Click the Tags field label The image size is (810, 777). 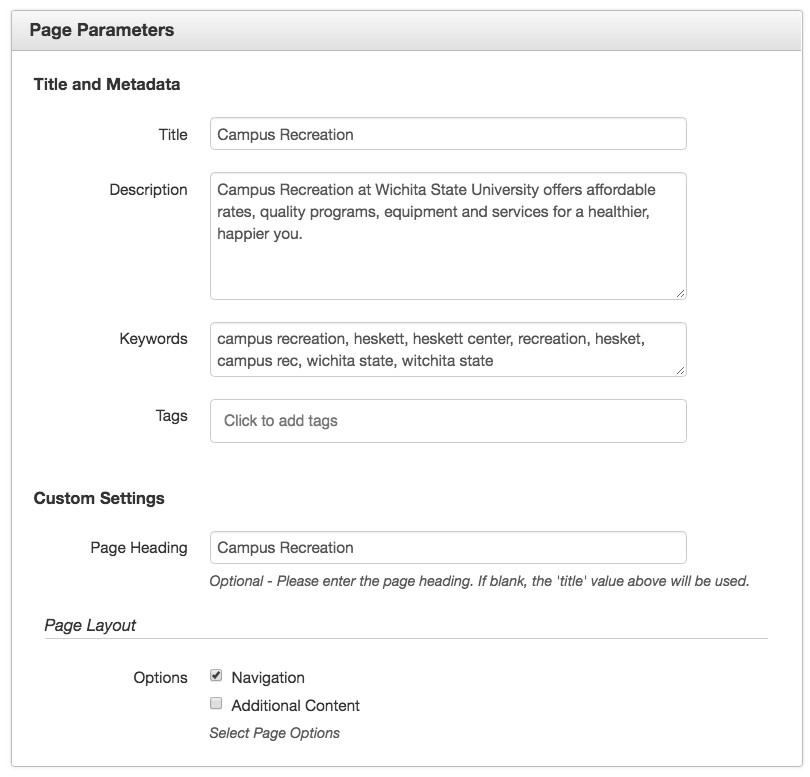click(172, 416)
